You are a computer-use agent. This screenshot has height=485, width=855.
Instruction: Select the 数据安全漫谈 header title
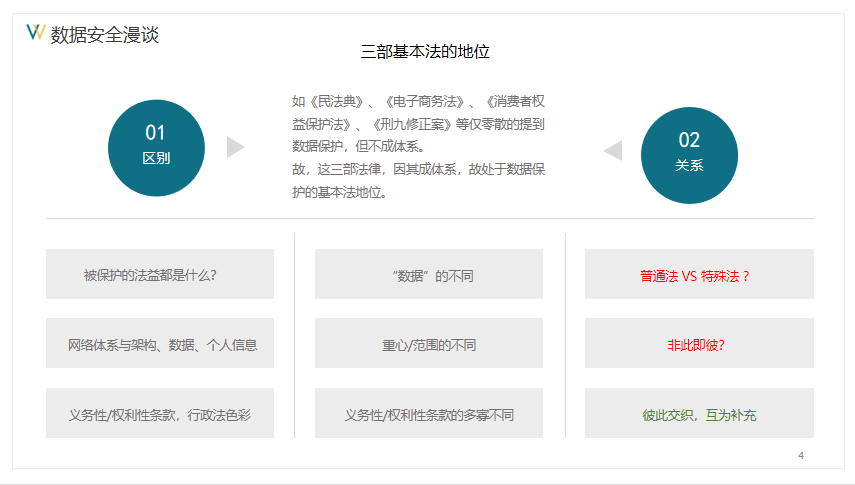tap(104, 35)
